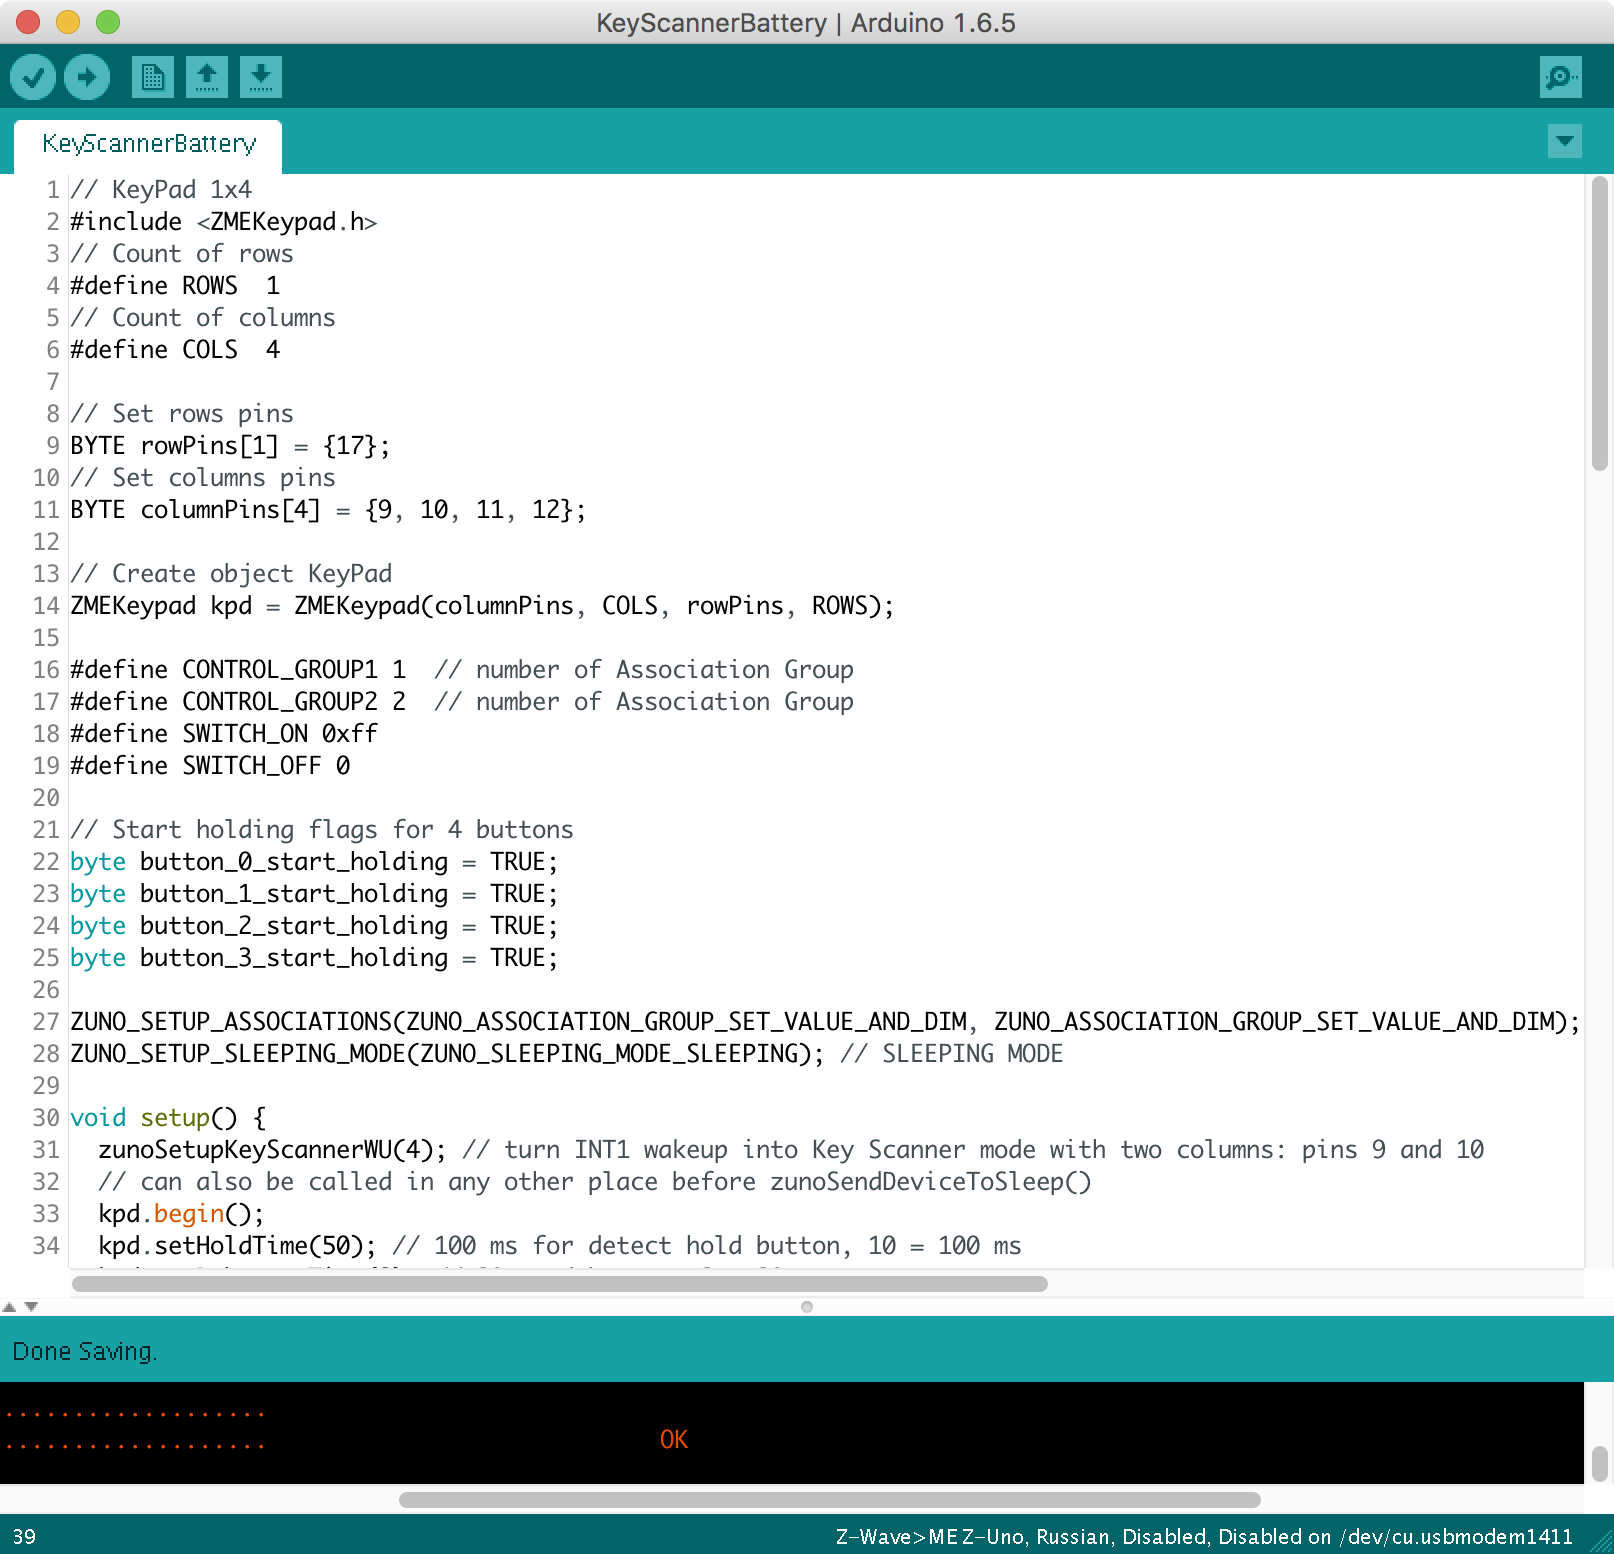Click the 'BYTE columnPins[4]' line
This screenshot has height=1554, width=1614.
point(328,510)
